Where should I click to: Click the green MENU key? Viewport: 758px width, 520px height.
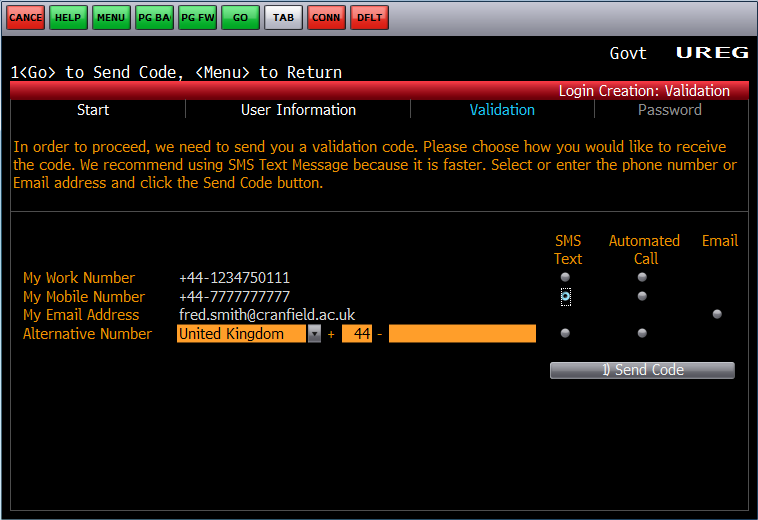(111, 18)
